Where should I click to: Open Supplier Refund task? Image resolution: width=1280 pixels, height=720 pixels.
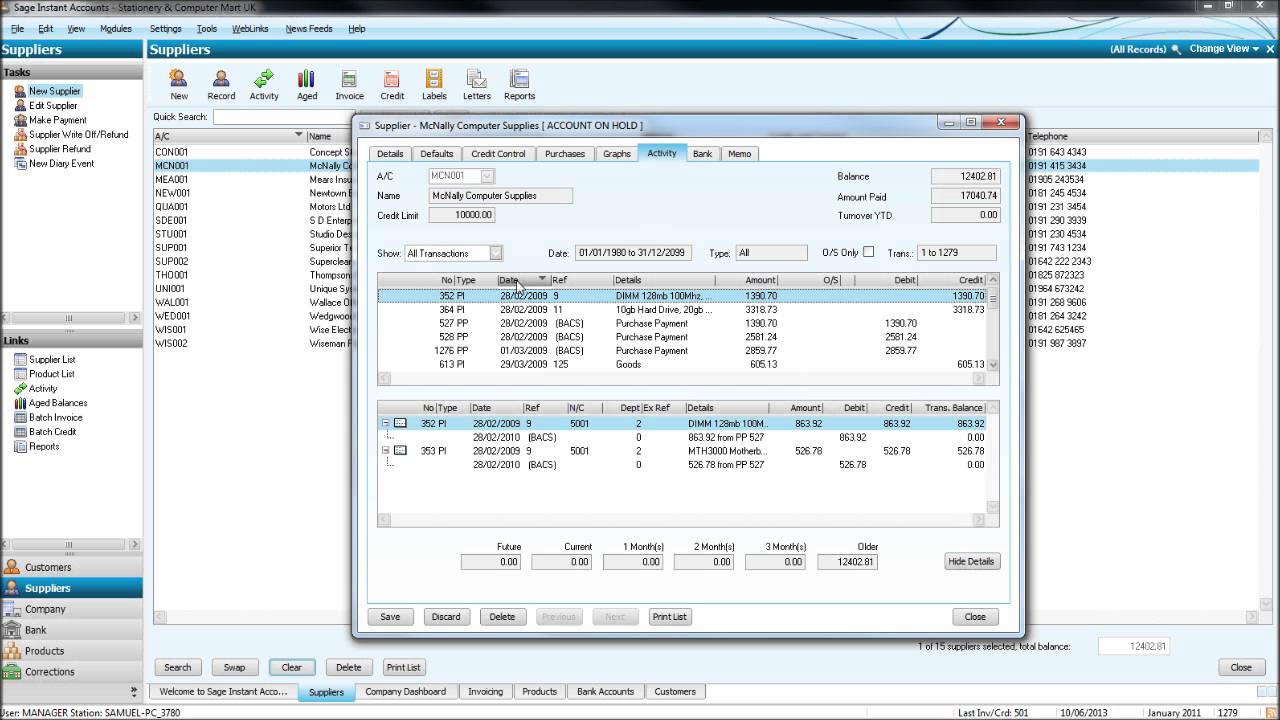(60, 149)
